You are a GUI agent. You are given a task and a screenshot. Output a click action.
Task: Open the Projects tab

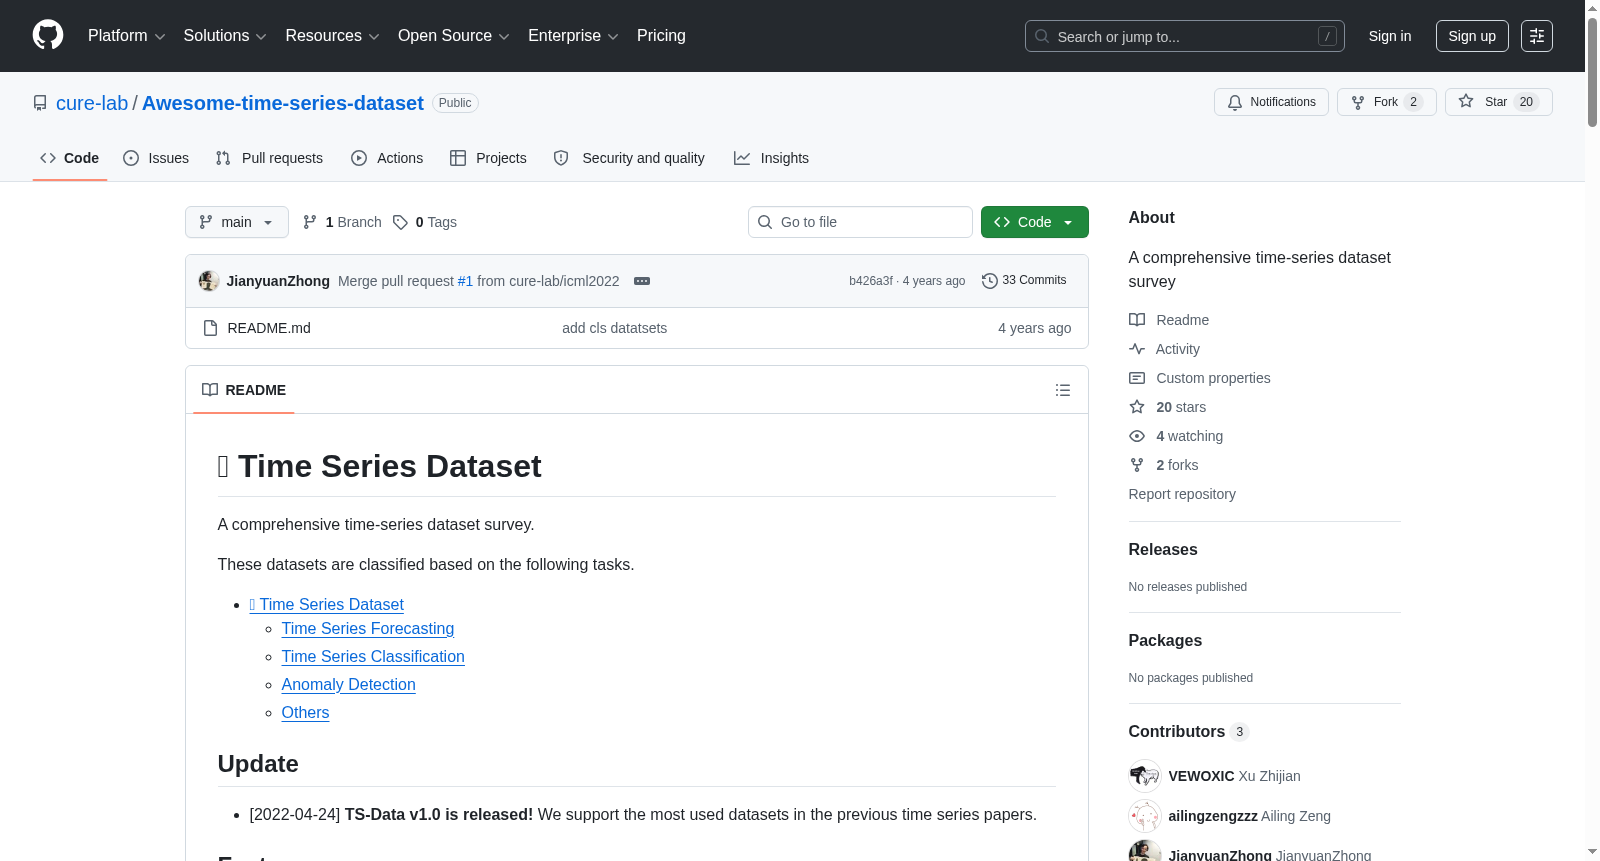click(488, 158)
